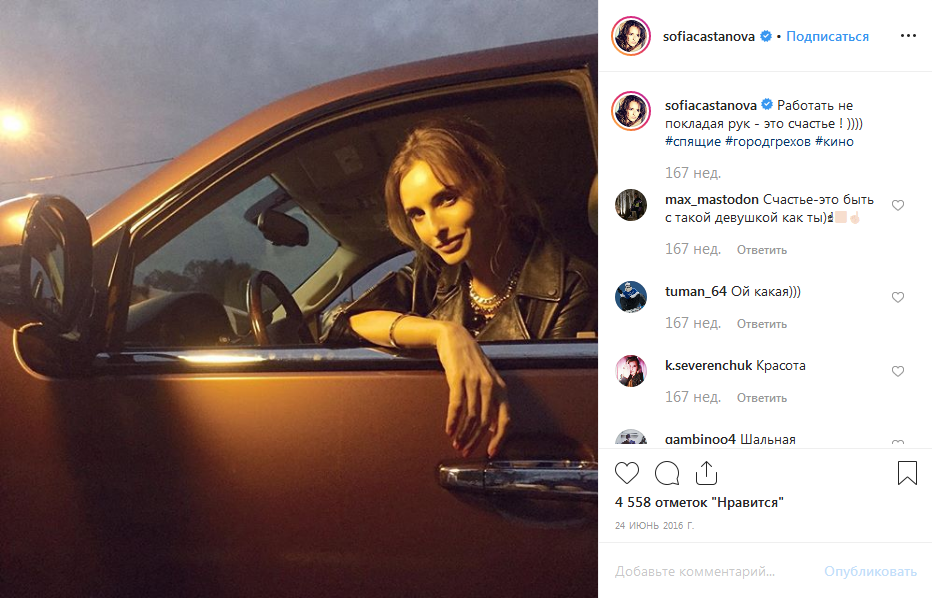Screen dimensions: 932x598
Task: Open comments with the speech bubble icon
Action: [667, 472]
